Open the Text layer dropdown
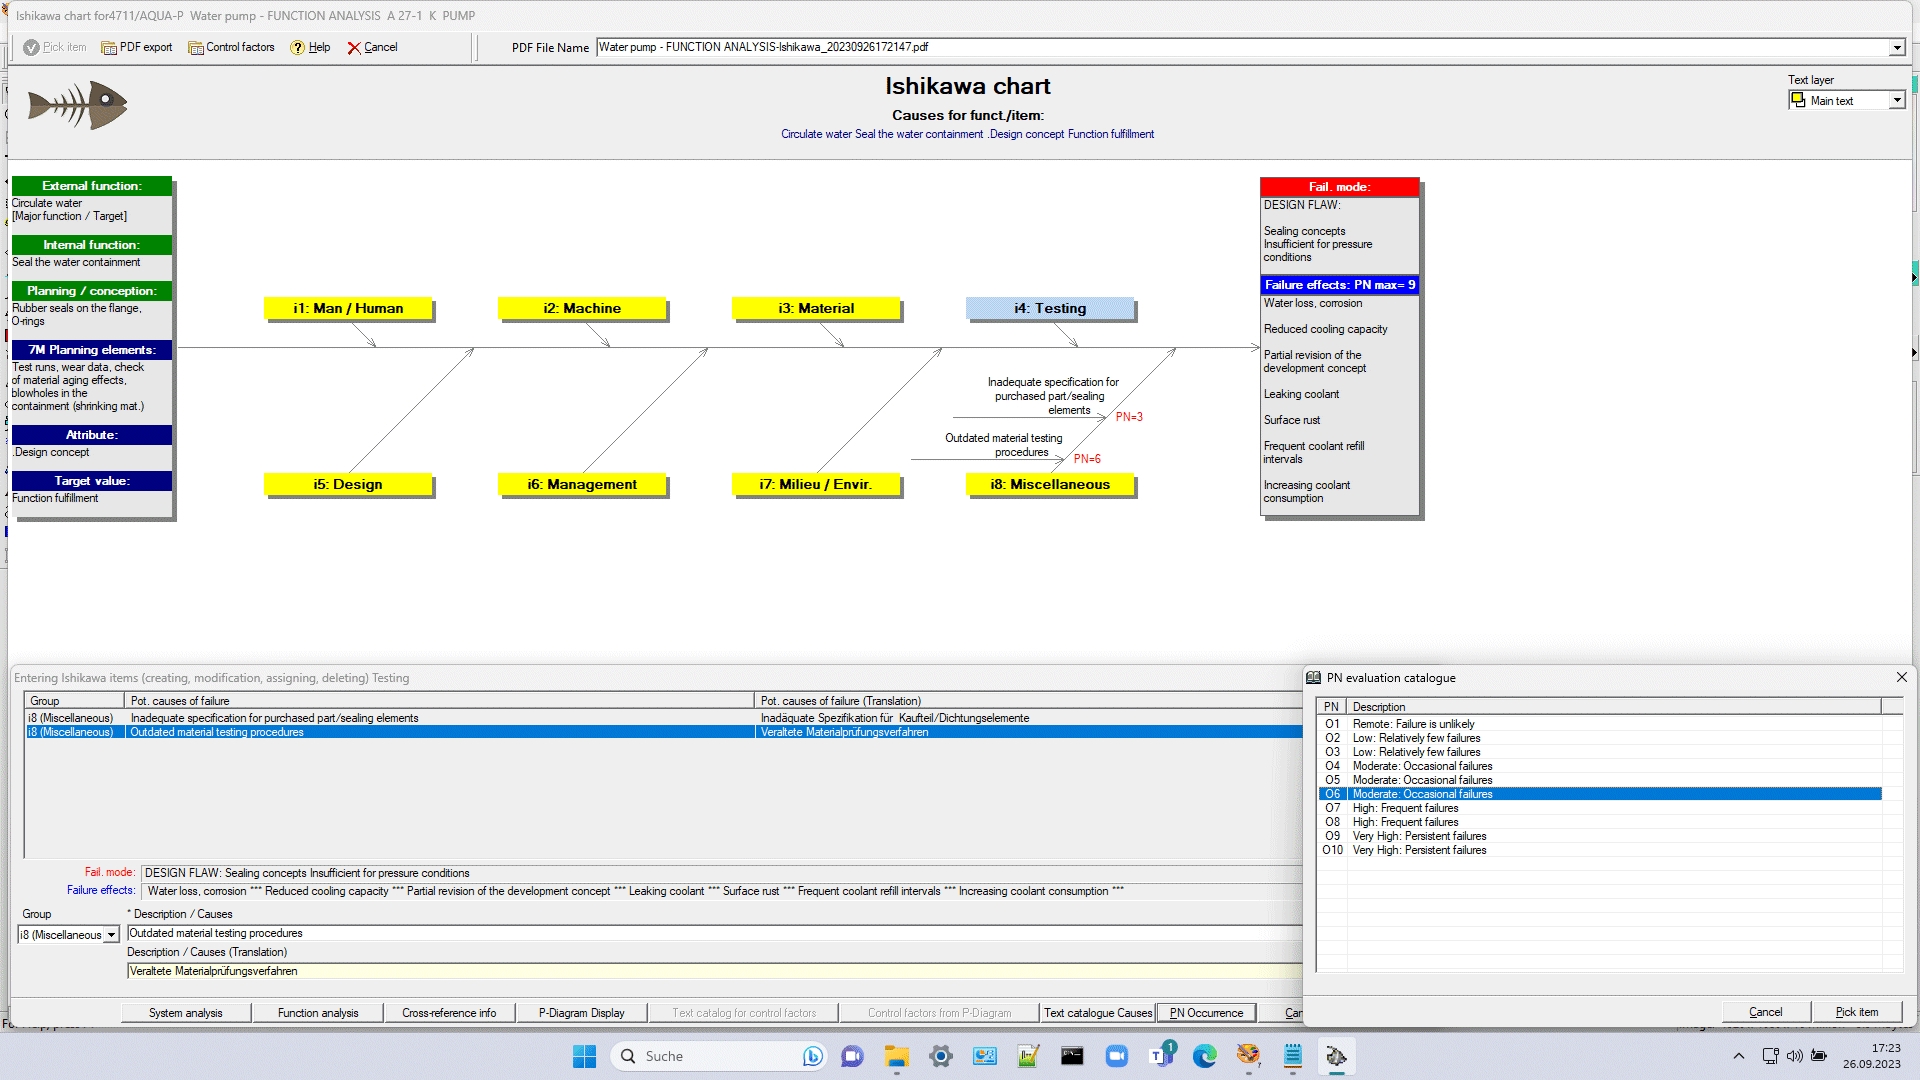 point(1896,100)
